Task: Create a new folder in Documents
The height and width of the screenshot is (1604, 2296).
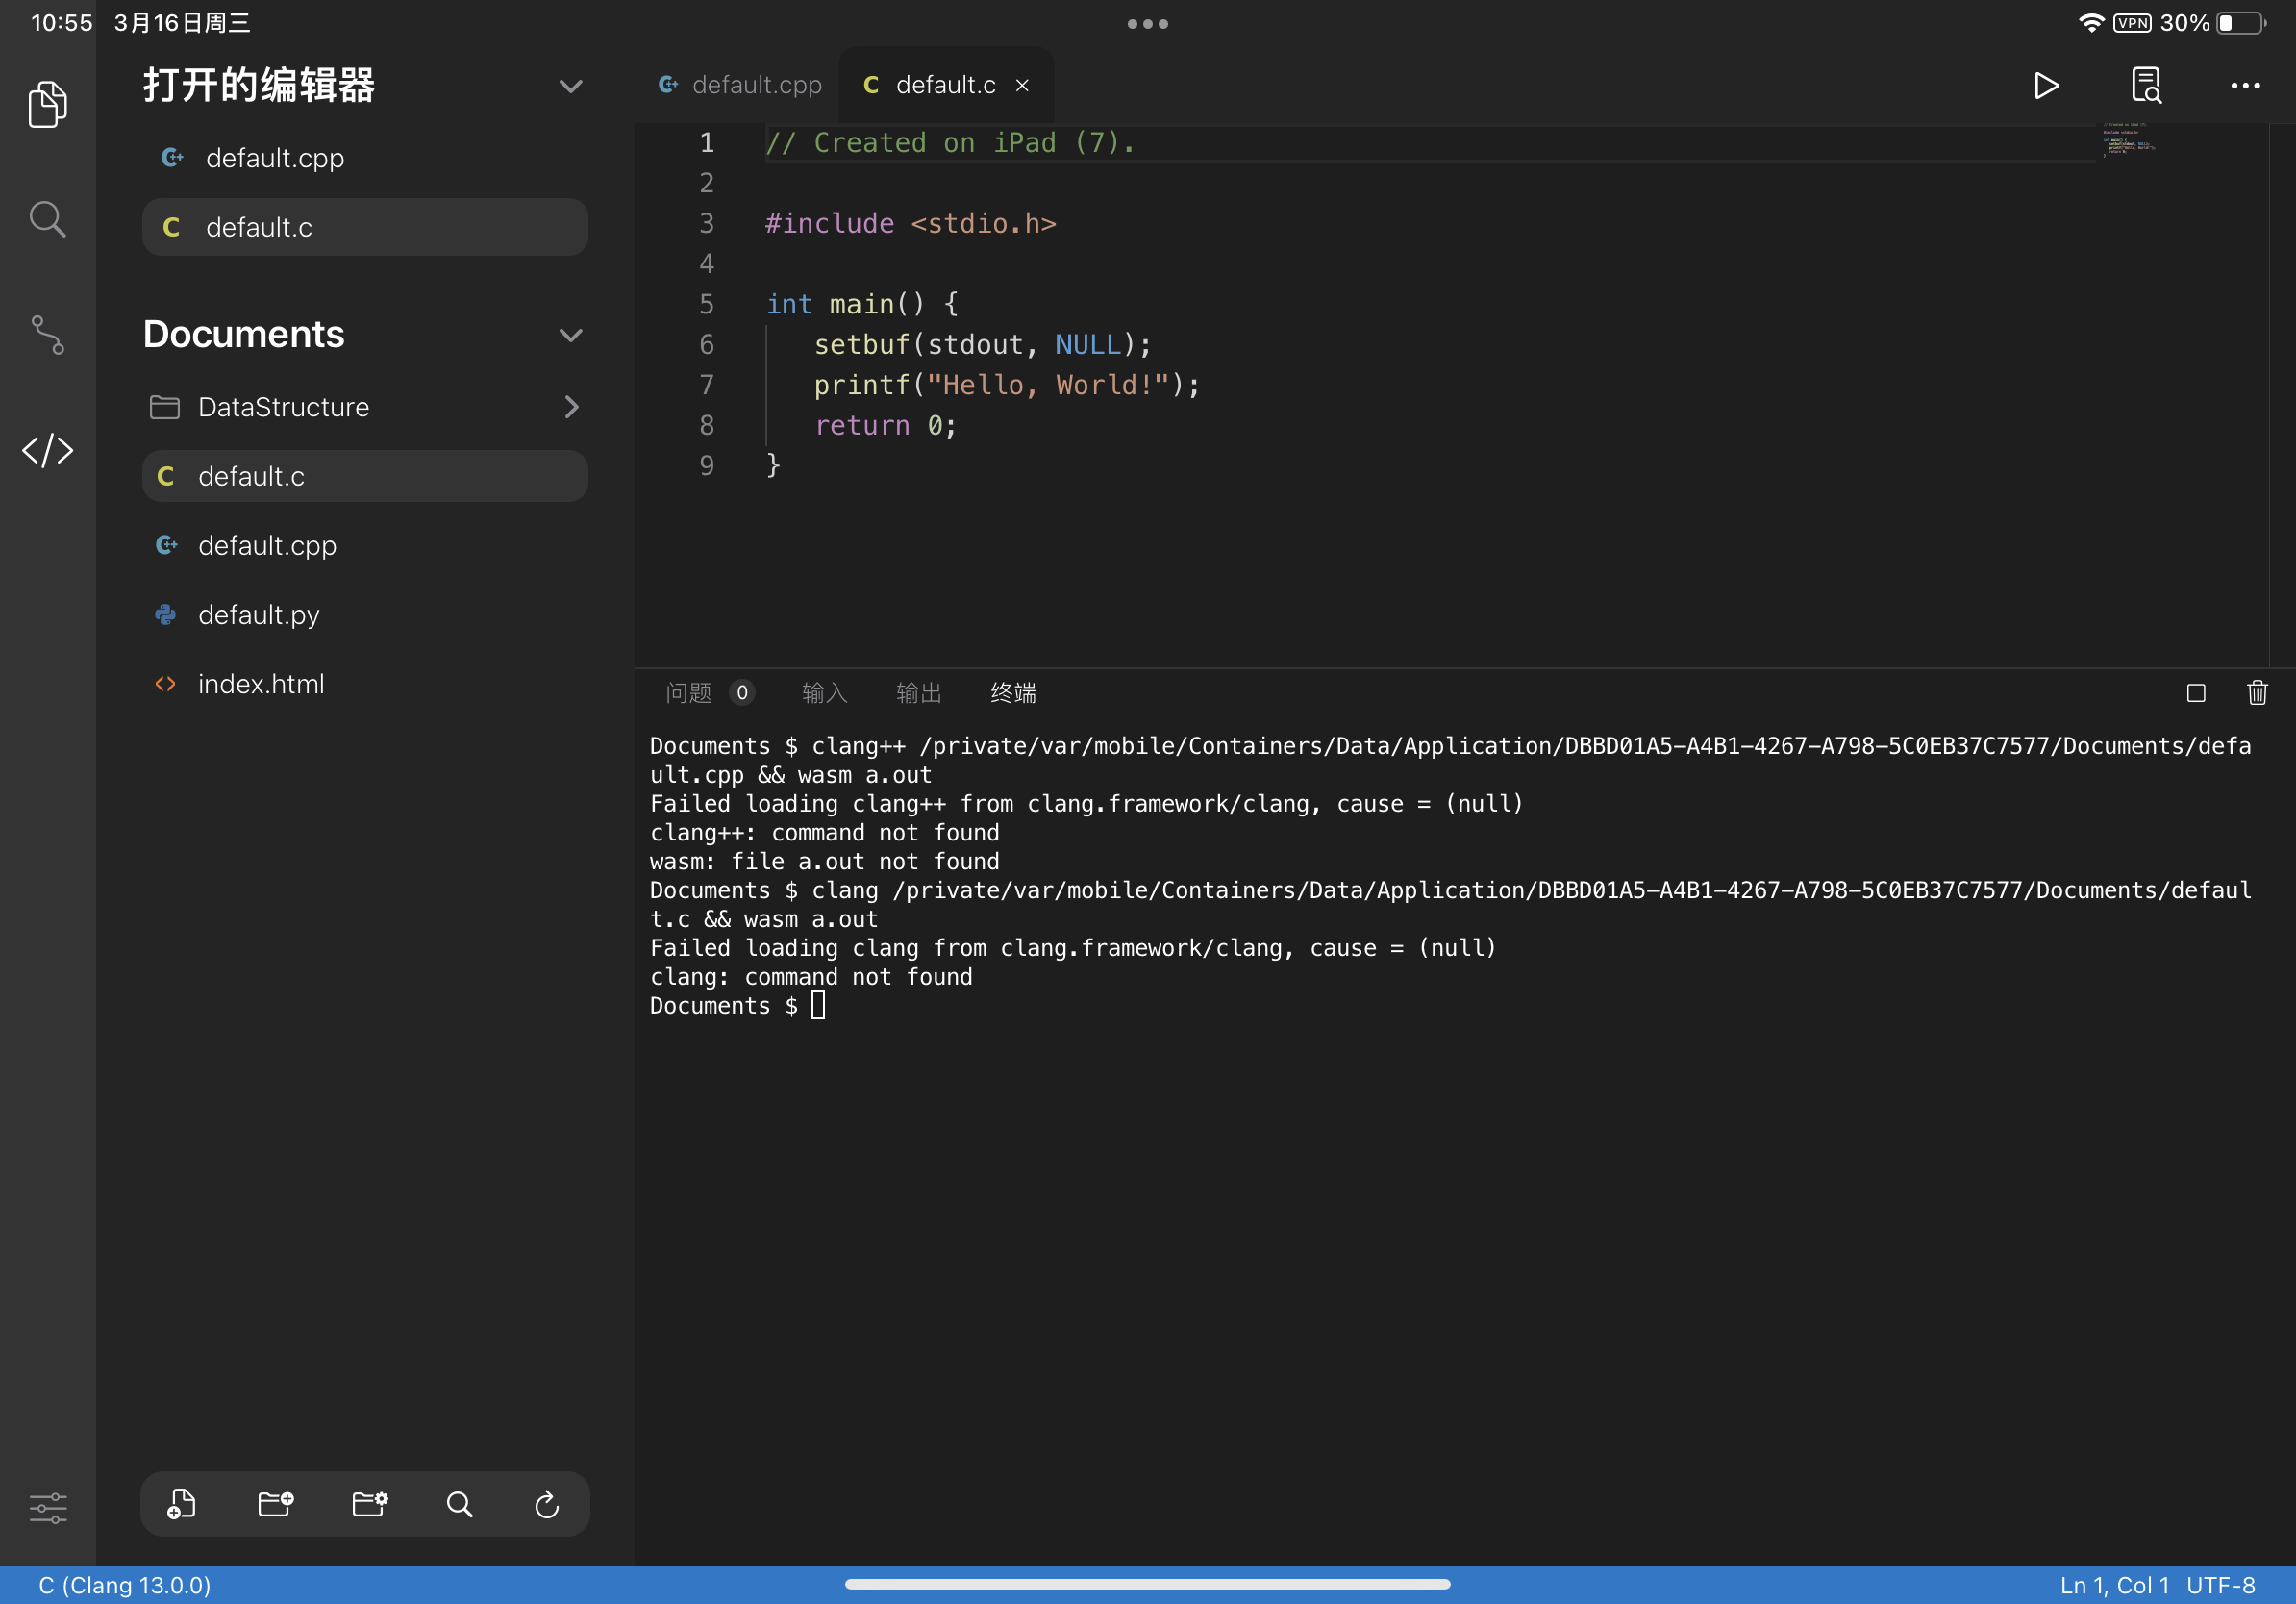Action: pos(274,1504)
